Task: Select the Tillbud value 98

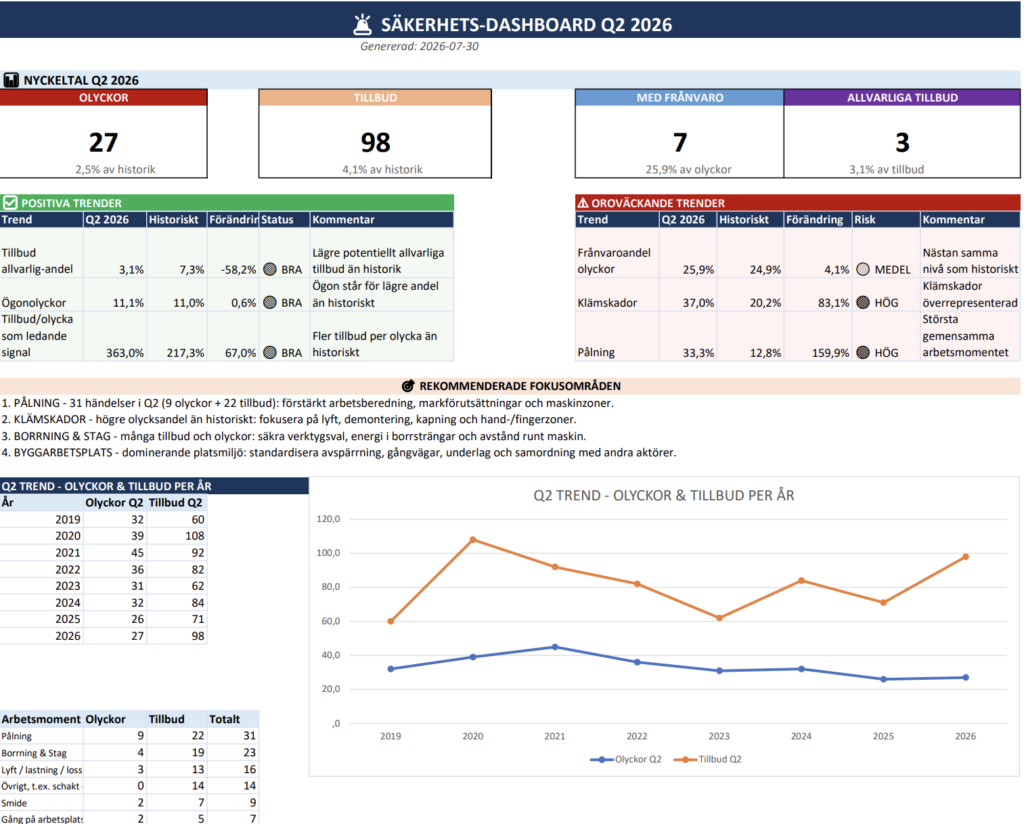Action: pyautogui.click(x=375, y=142)
